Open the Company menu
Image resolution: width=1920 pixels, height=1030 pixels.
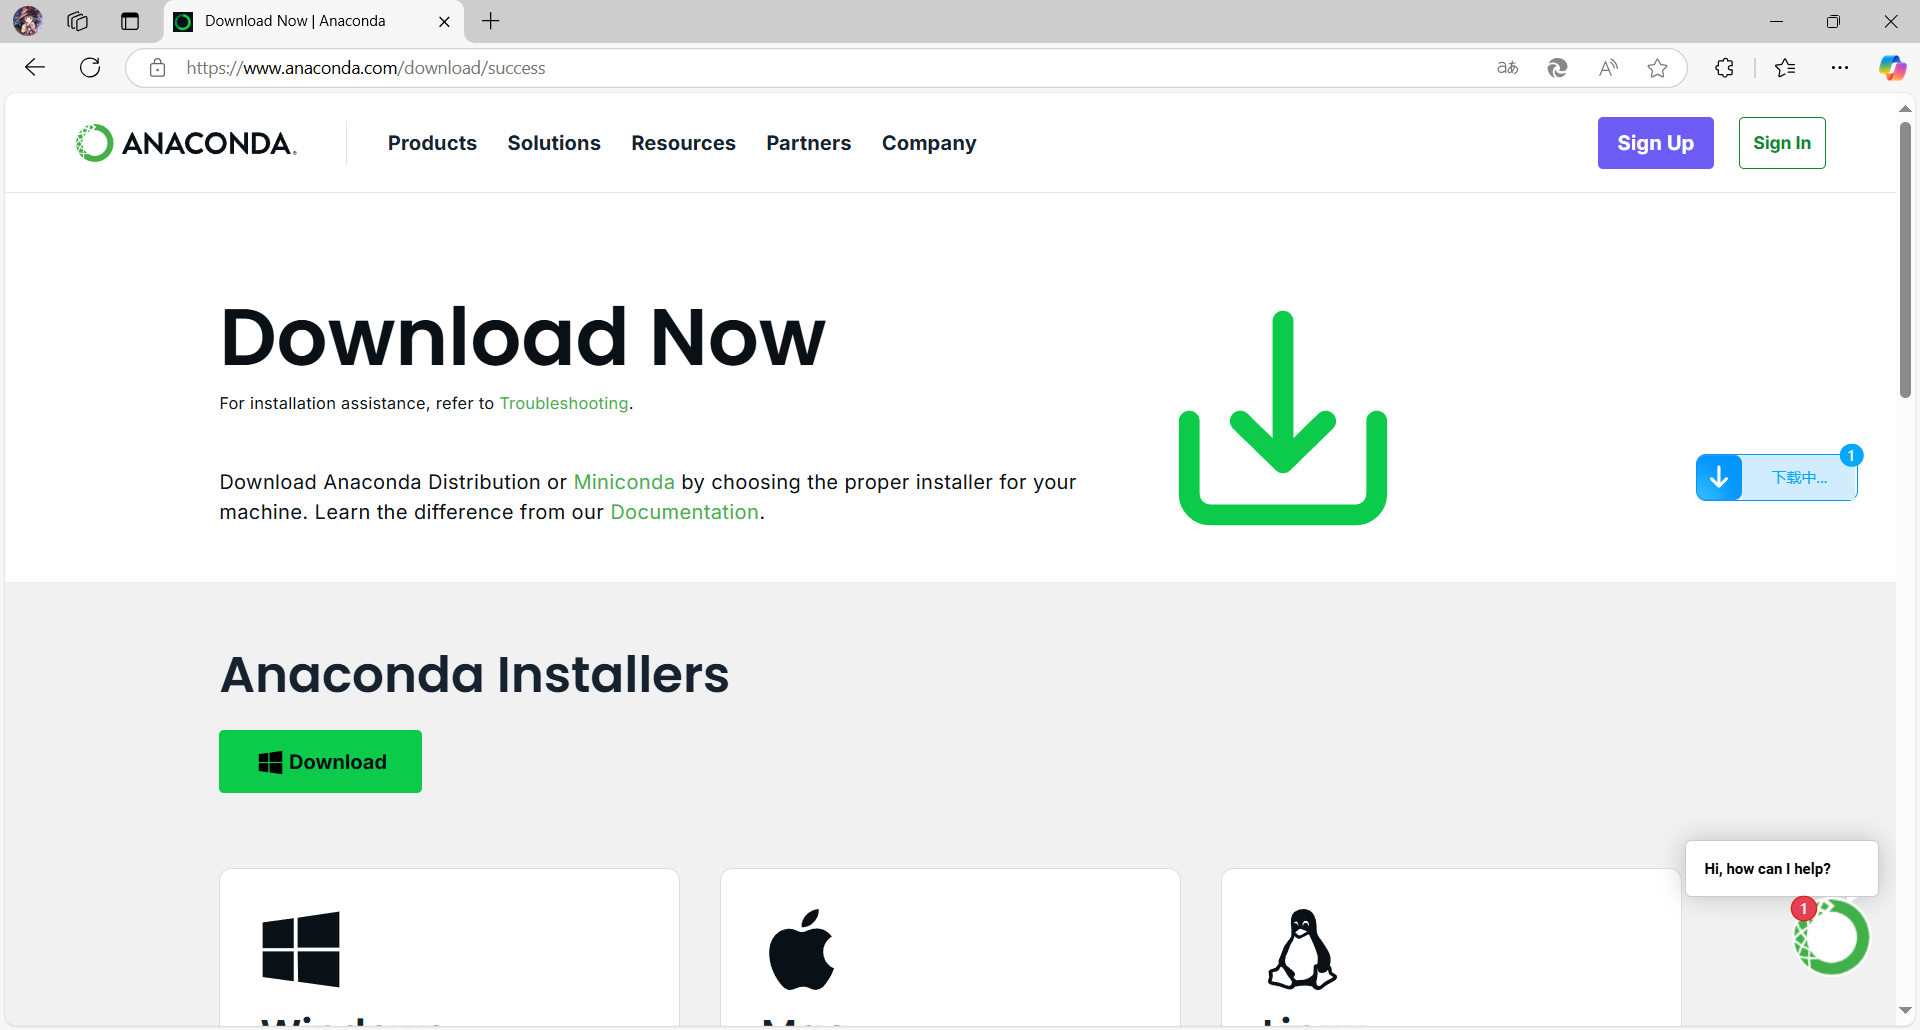[929, 143]
